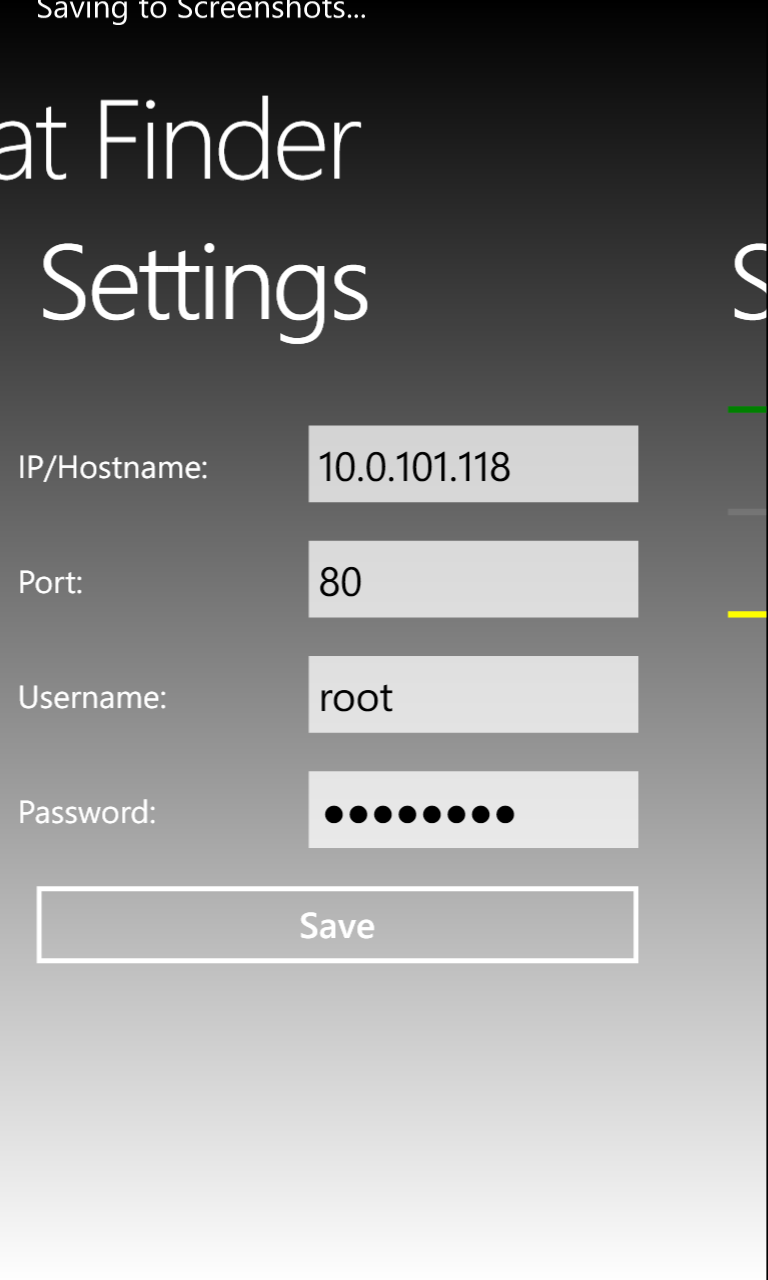Click inside the Port text box
Screen dimensions: 768x1280
pyautogui.click(x=472, y=579)
